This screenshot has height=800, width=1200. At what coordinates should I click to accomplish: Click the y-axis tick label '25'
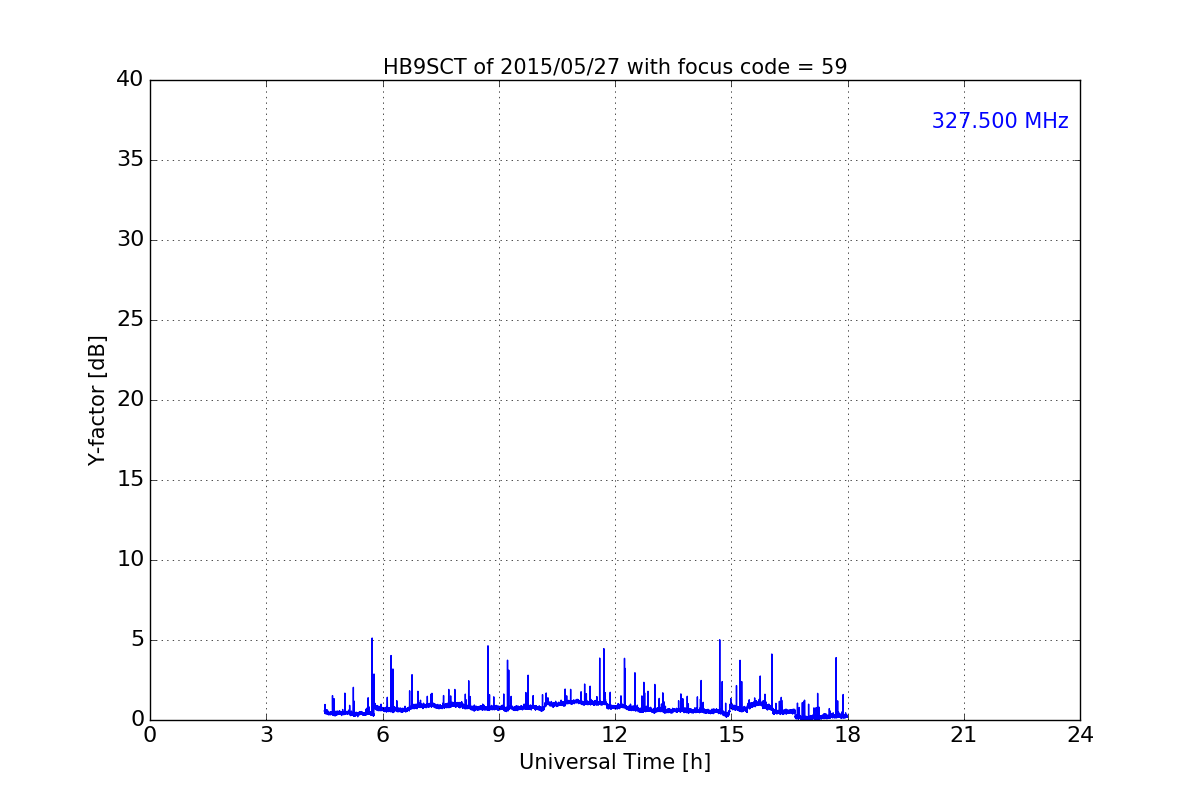(130, 320)
